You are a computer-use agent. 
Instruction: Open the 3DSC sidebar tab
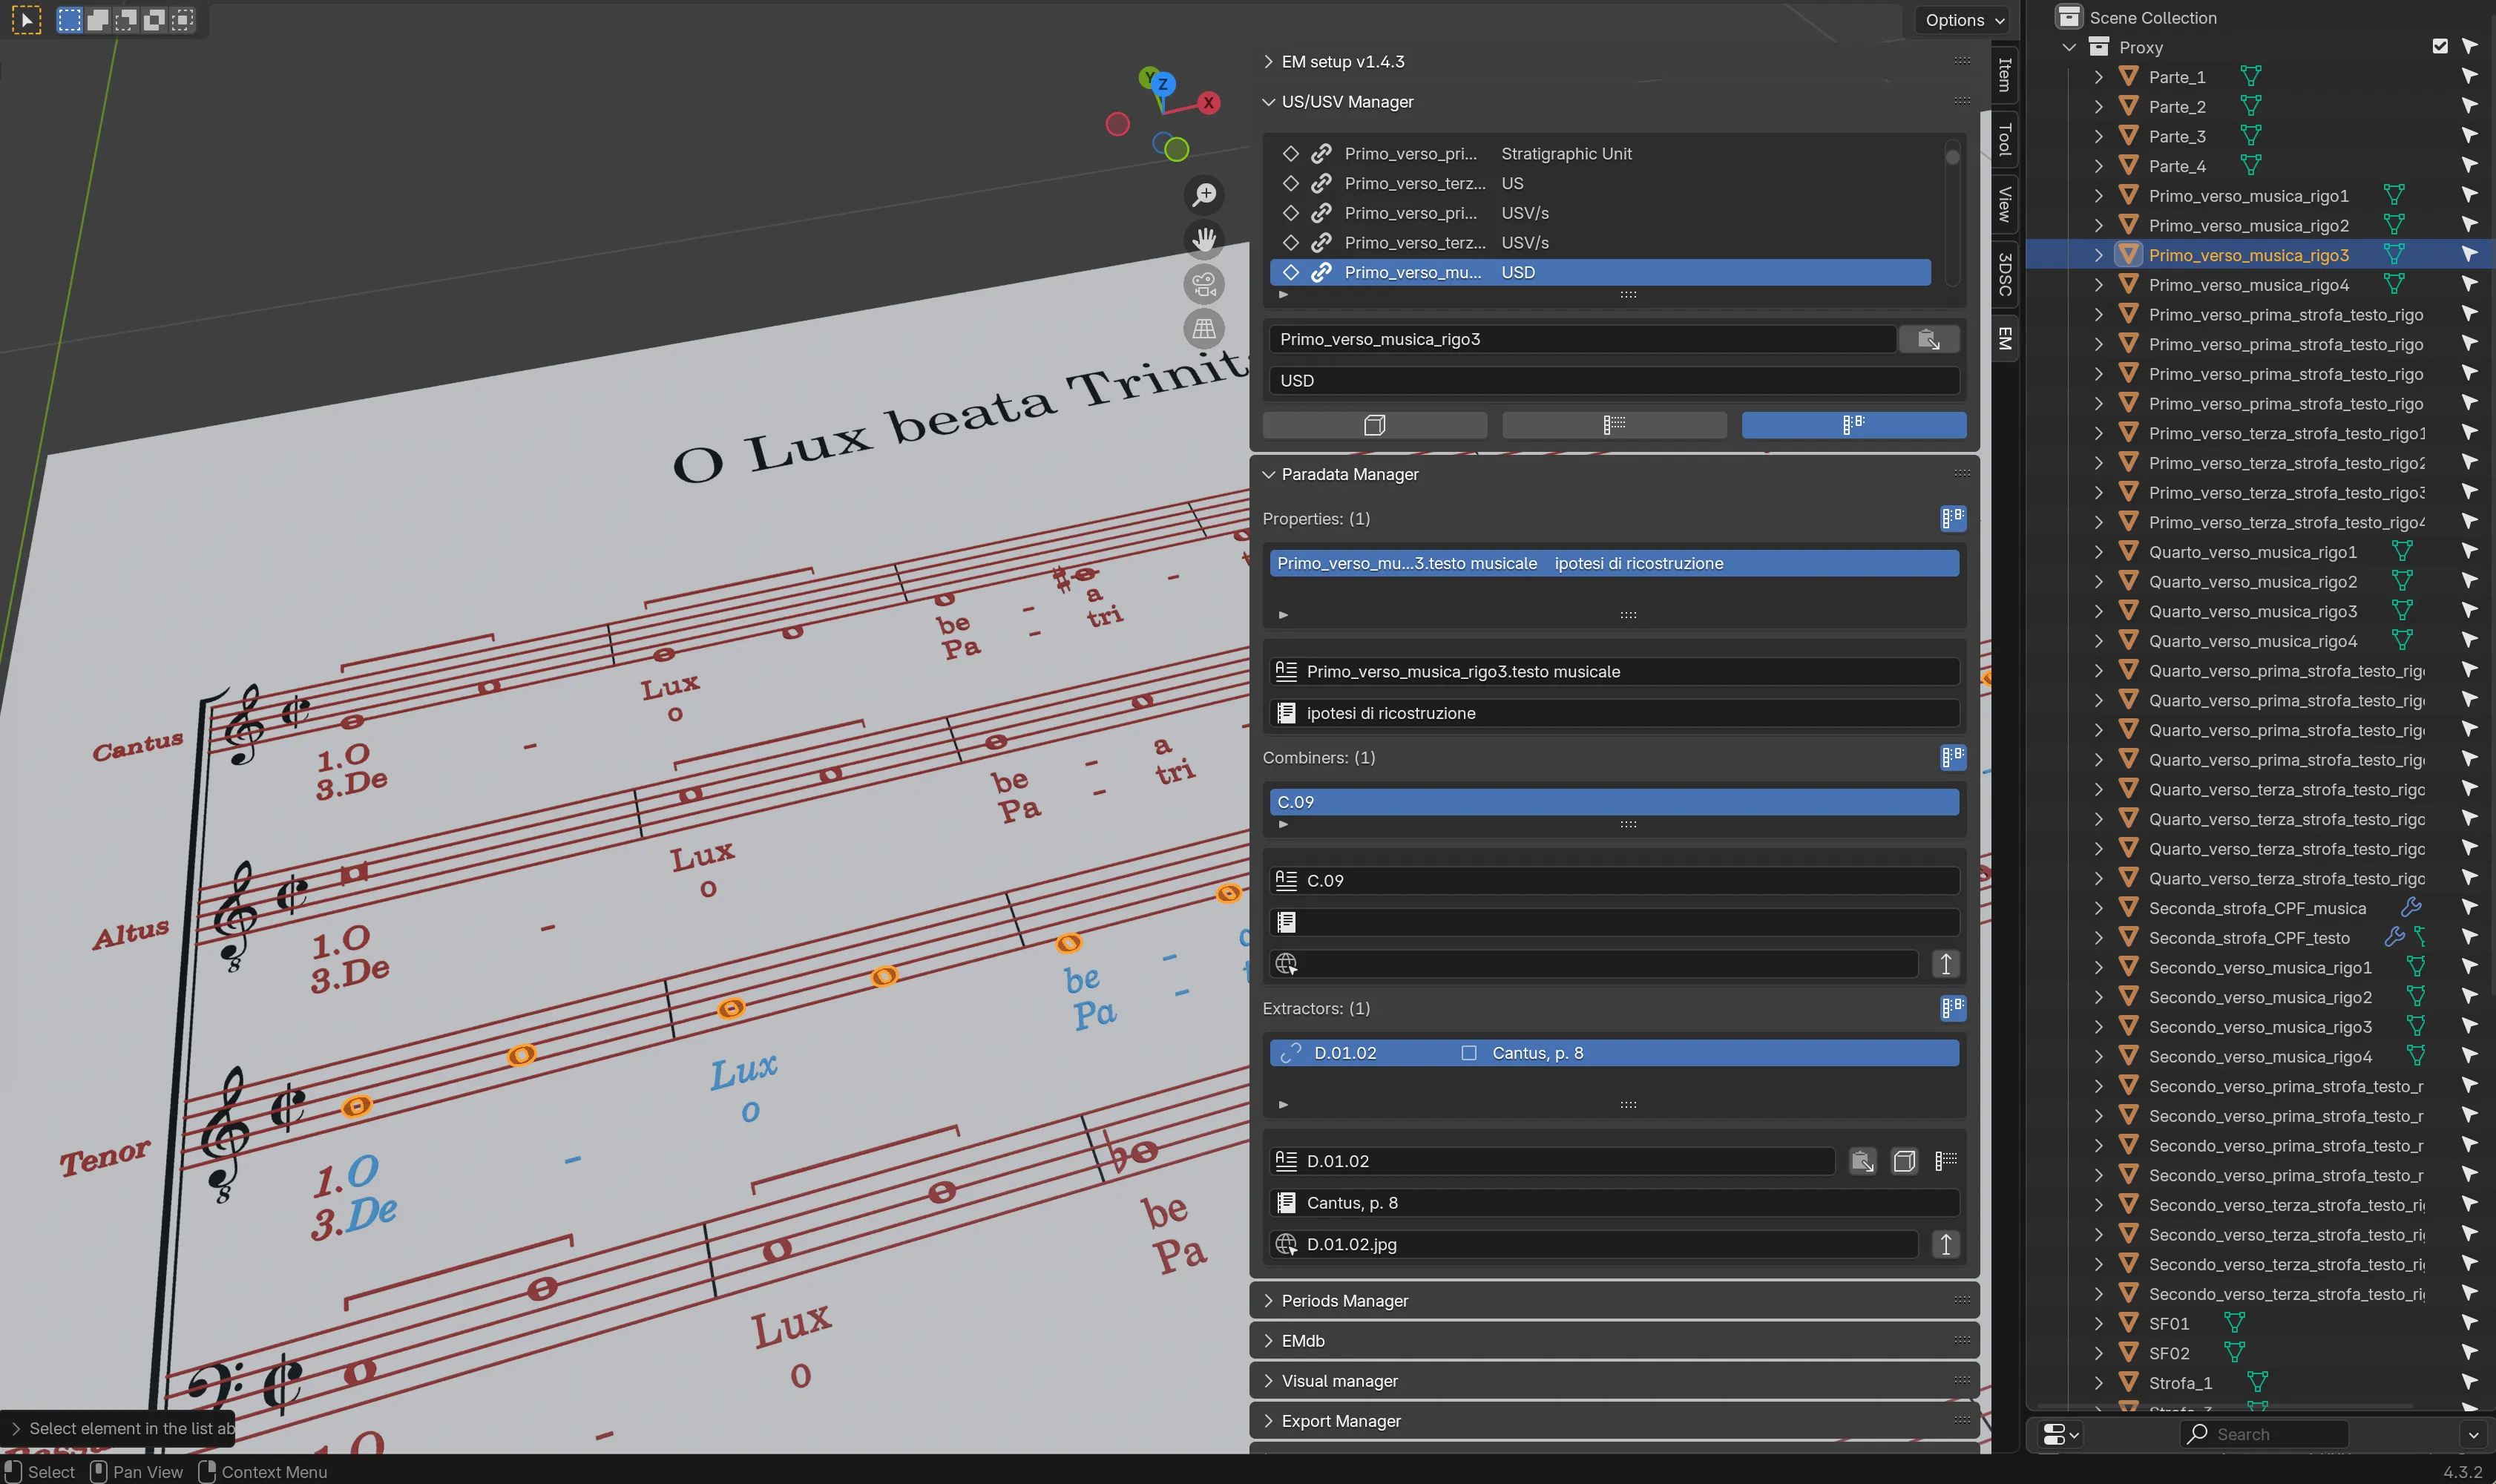(x=2004, y=274)
